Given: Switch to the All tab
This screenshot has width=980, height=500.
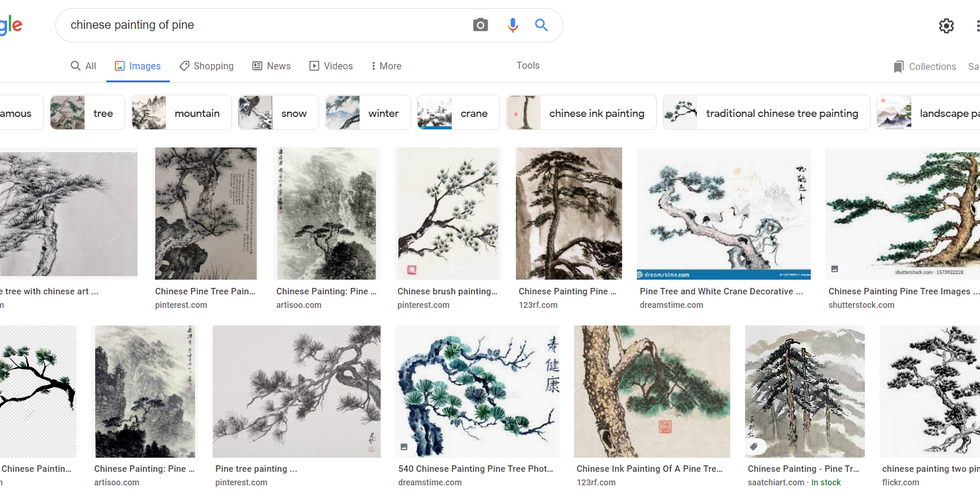Looking at the screenshot, I should (84, 66).
